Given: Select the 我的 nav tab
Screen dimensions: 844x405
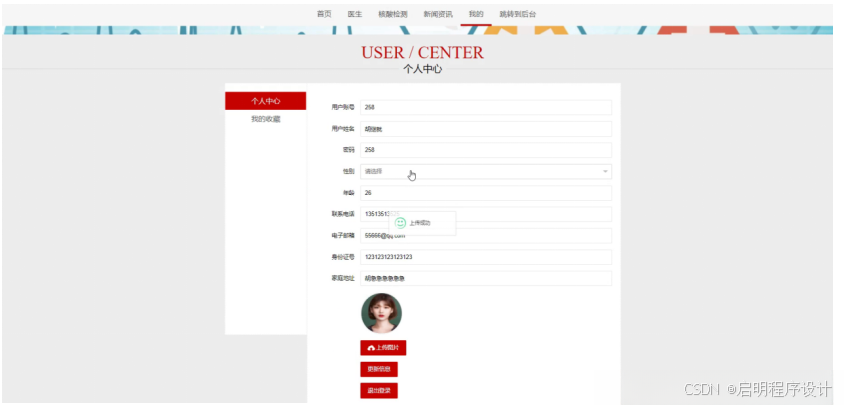Looking at the screenshot, I should [x=476, y=14].
